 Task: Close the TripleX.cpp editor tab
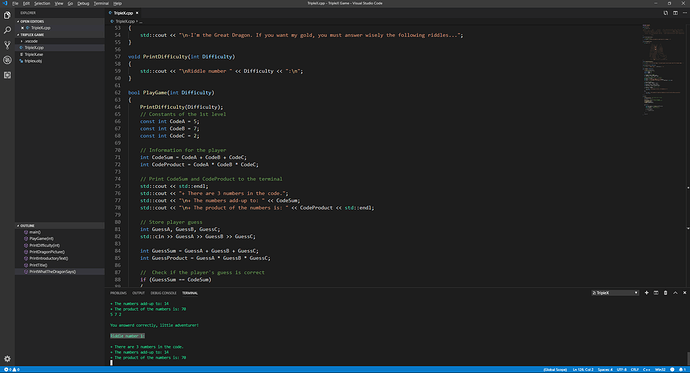(137, 13)
